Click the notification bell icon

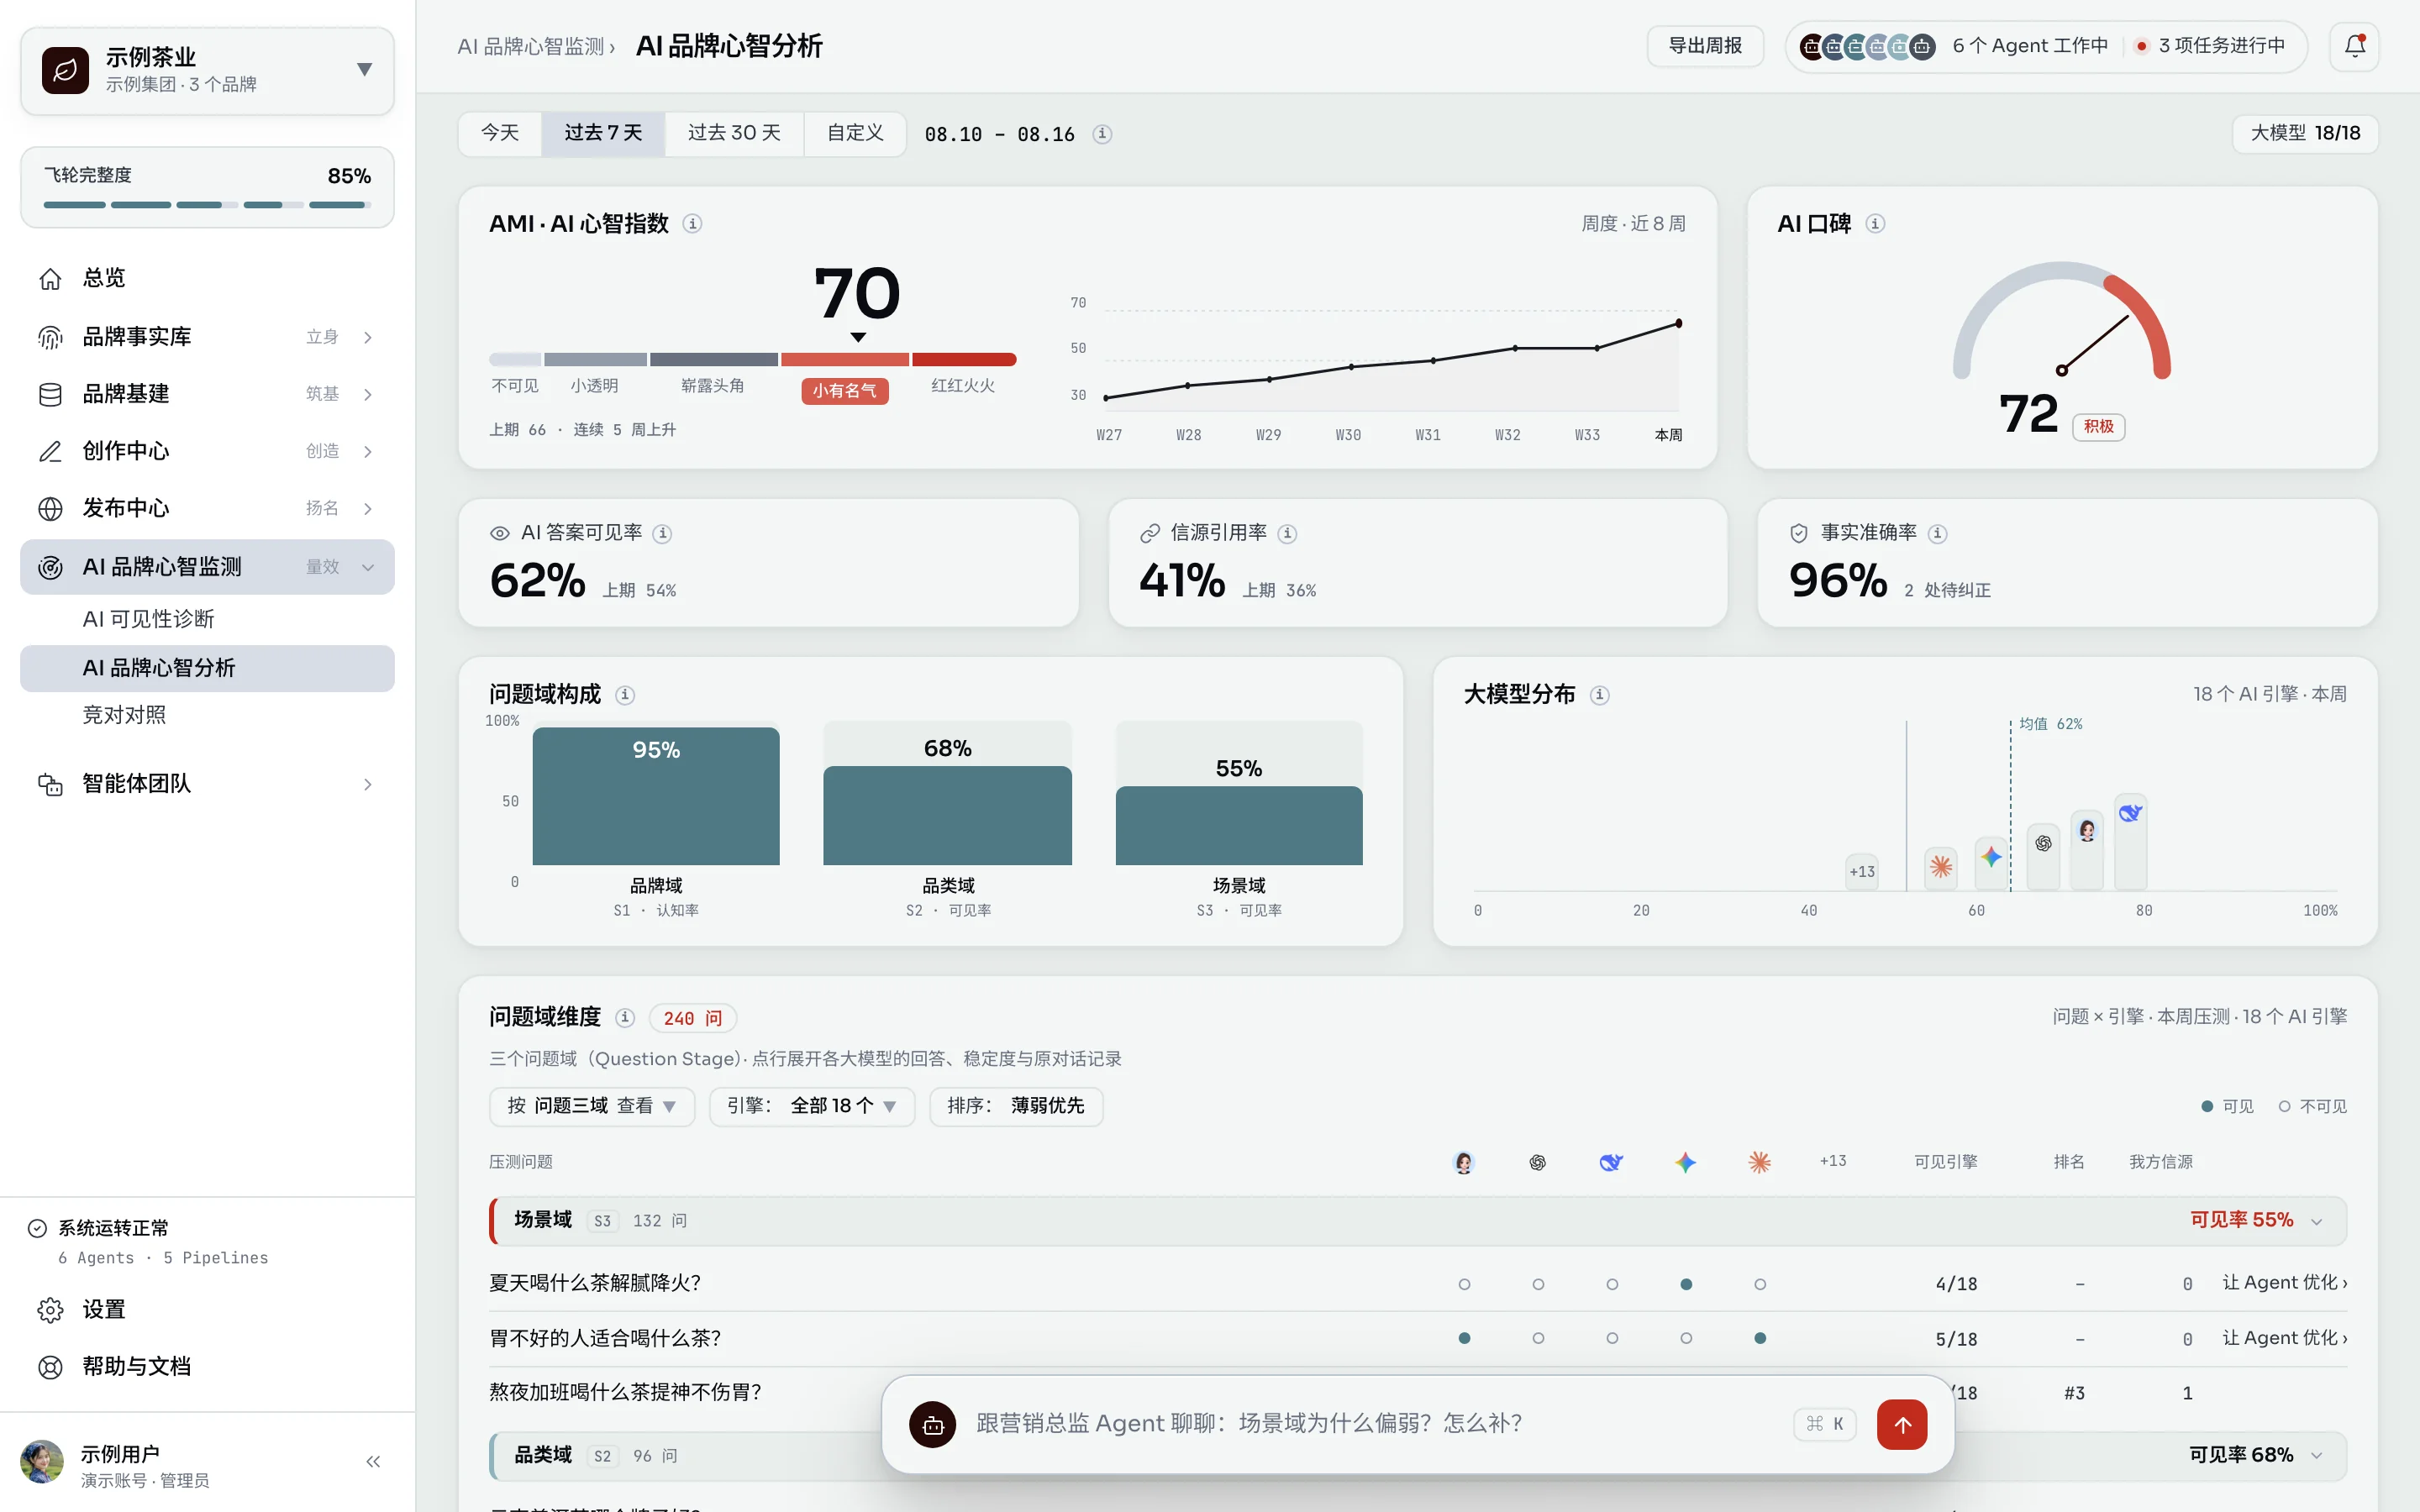(x=2354, y=46)
